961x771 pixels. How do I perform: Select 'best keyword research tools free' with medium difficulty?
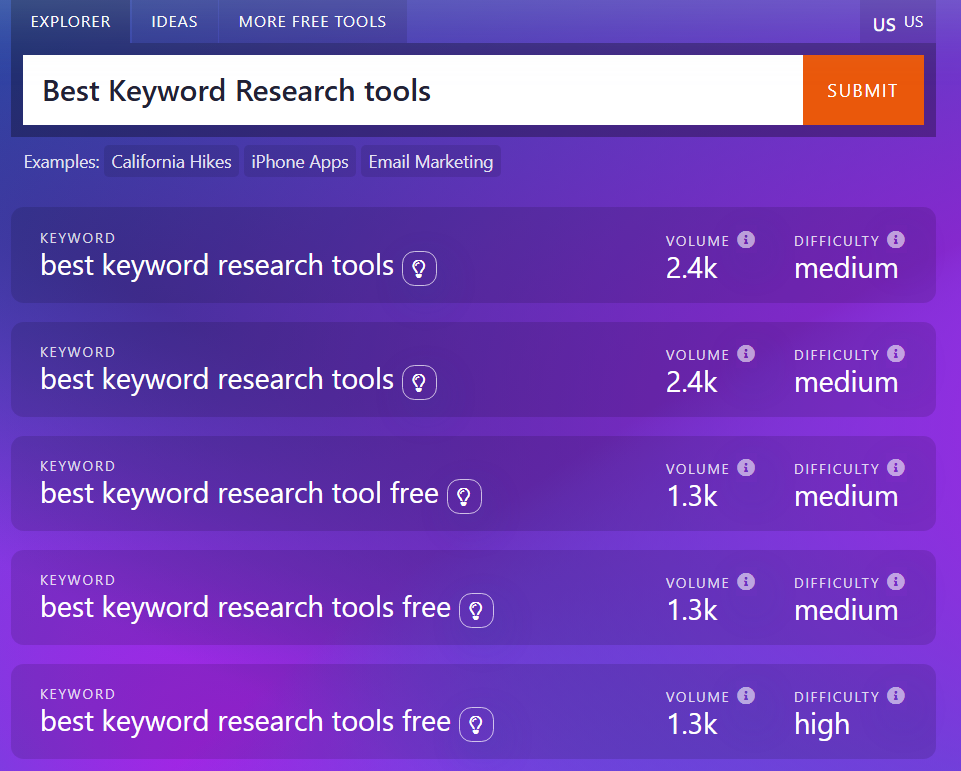tap(246, 607)
